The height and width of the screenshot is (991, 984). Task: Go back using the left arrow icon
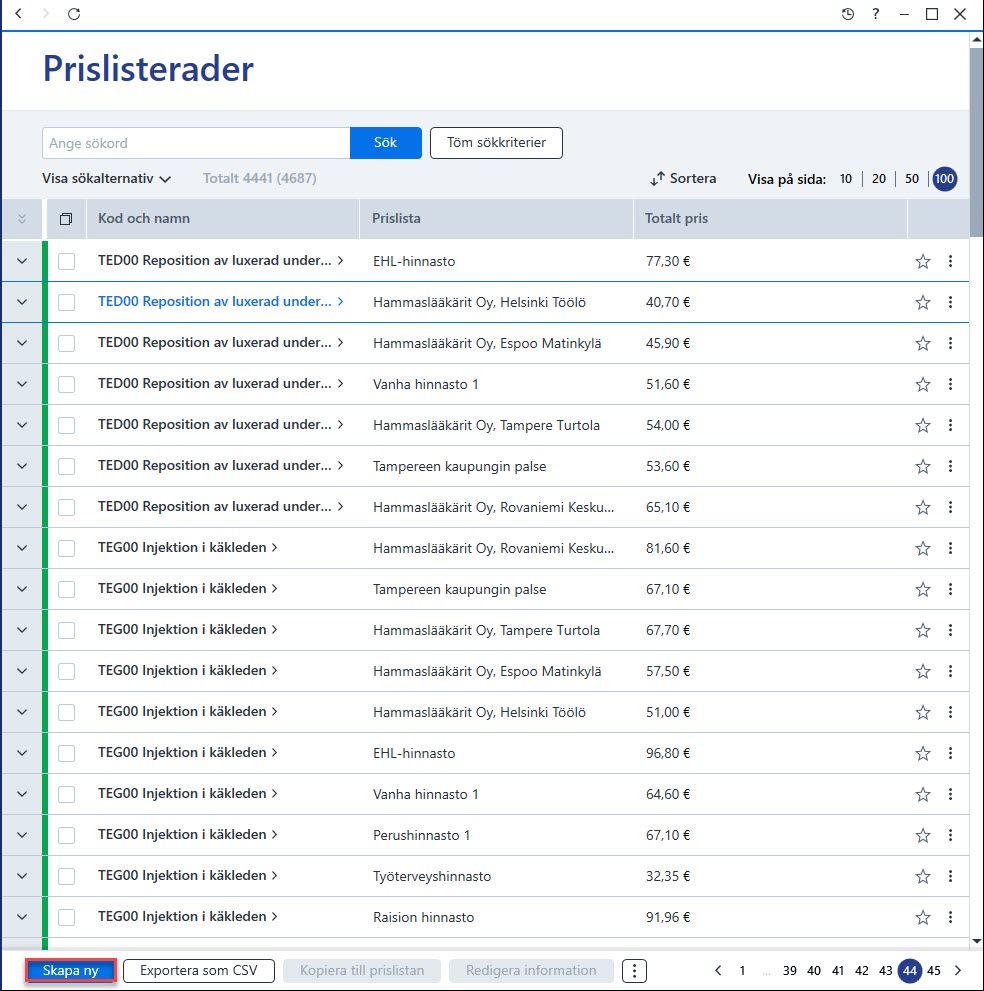18,13
